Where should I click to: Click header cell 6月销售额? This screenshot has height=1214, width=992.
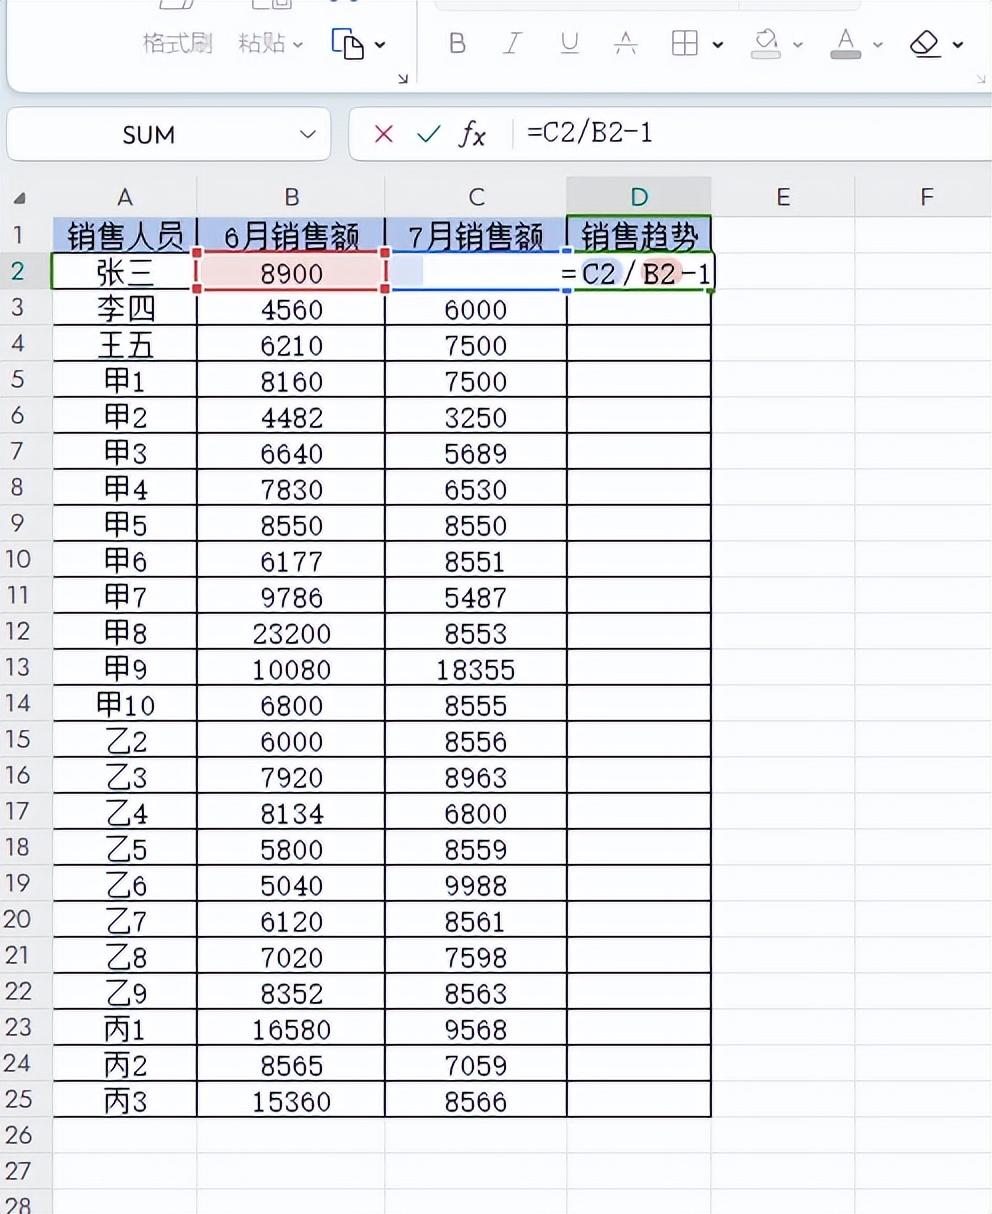(291, 236)
